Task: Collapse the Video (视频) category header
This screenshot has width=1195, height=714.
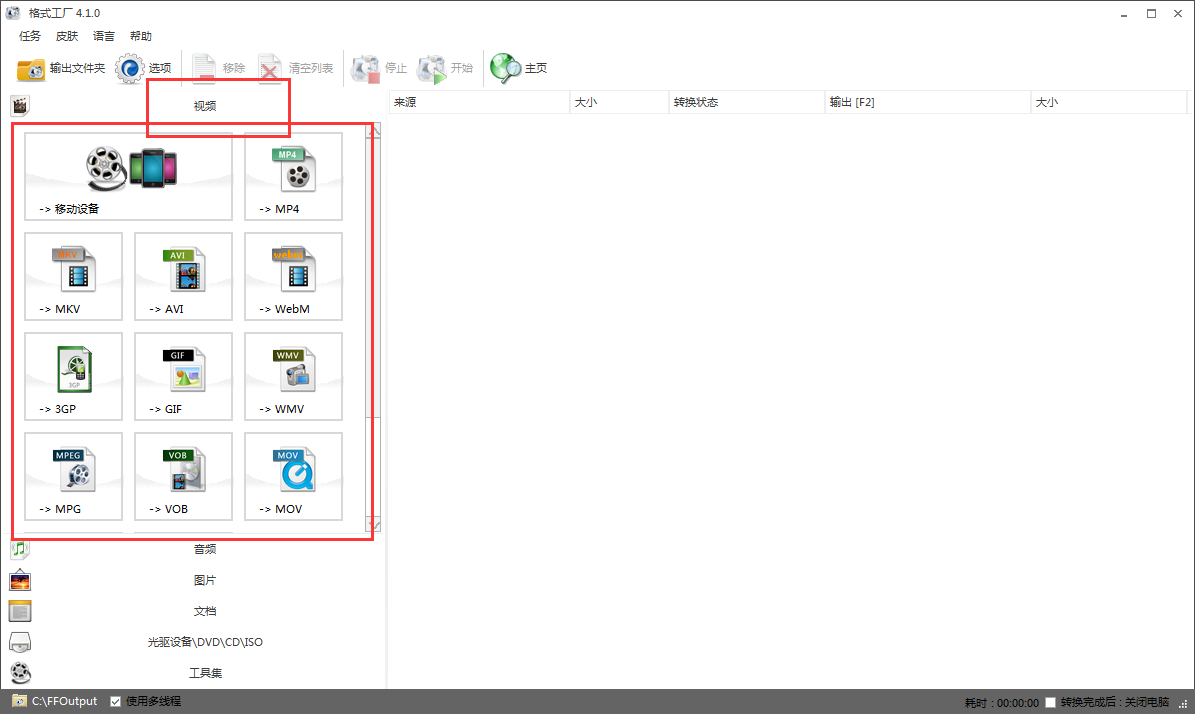Action: 205,106
